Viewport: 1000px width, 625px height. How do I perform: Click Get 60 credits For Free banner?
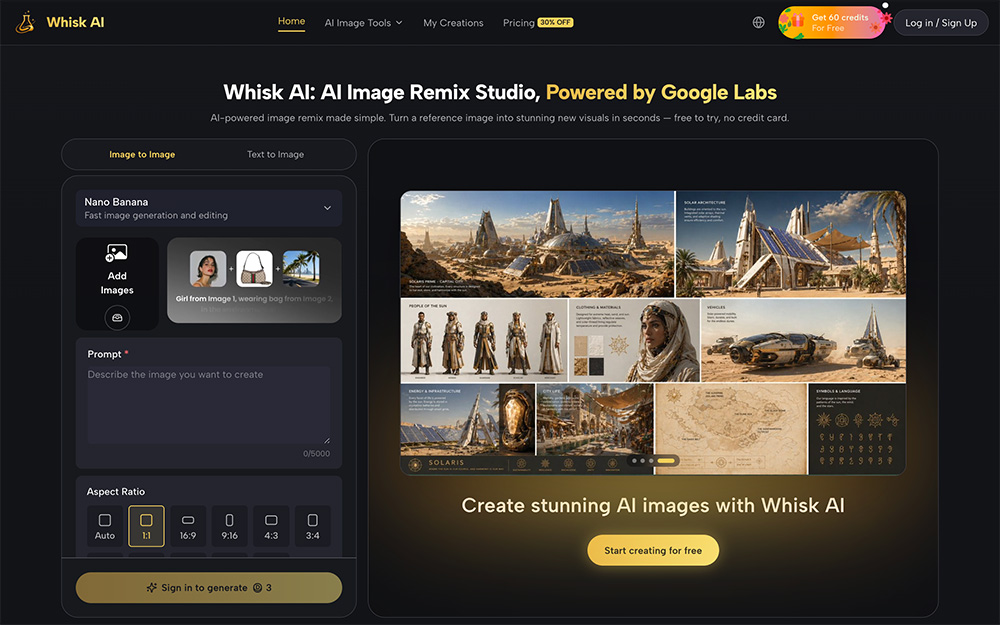click(x=832, y=23)
